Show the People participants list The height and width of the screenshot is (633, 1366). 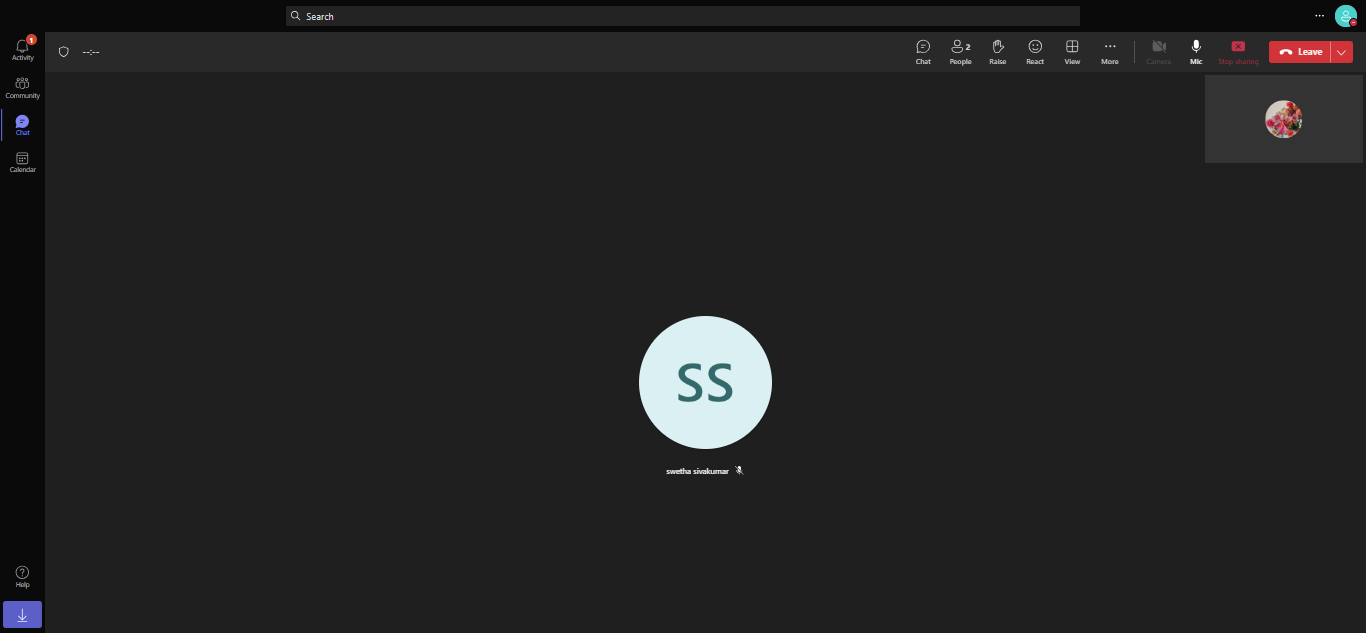[960, 52]
